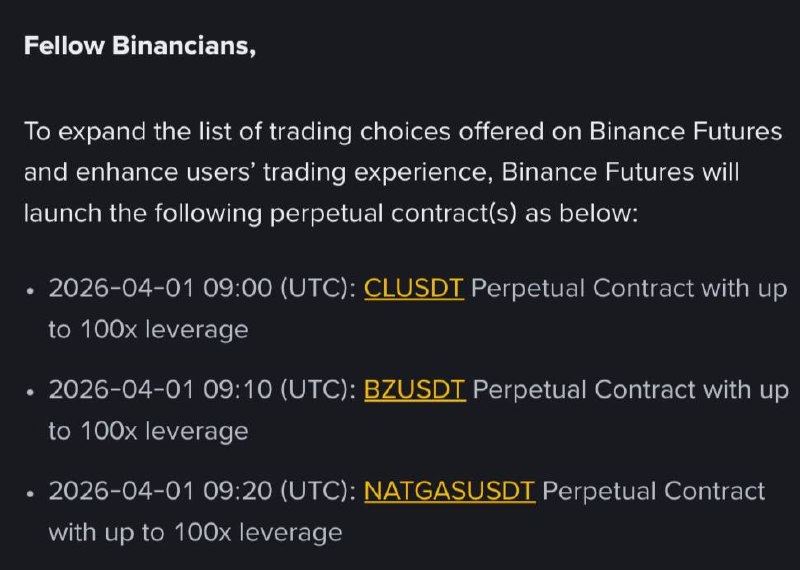The width and height of the screenshot is (800, 570).
Task: Click the "Fellow Binancians," greeting heading
Action: [x=140, y=47]
